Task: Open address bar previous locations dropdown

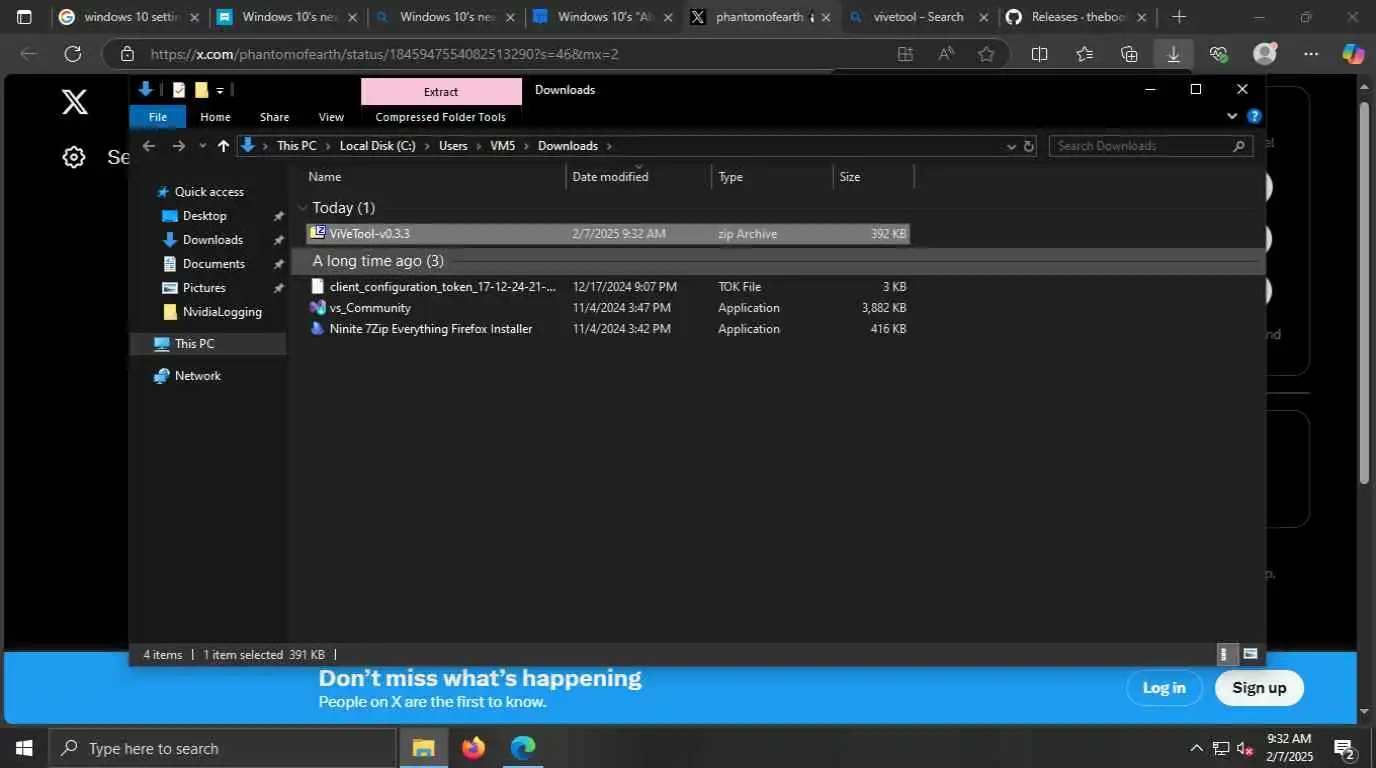Action: [1011, 146]
